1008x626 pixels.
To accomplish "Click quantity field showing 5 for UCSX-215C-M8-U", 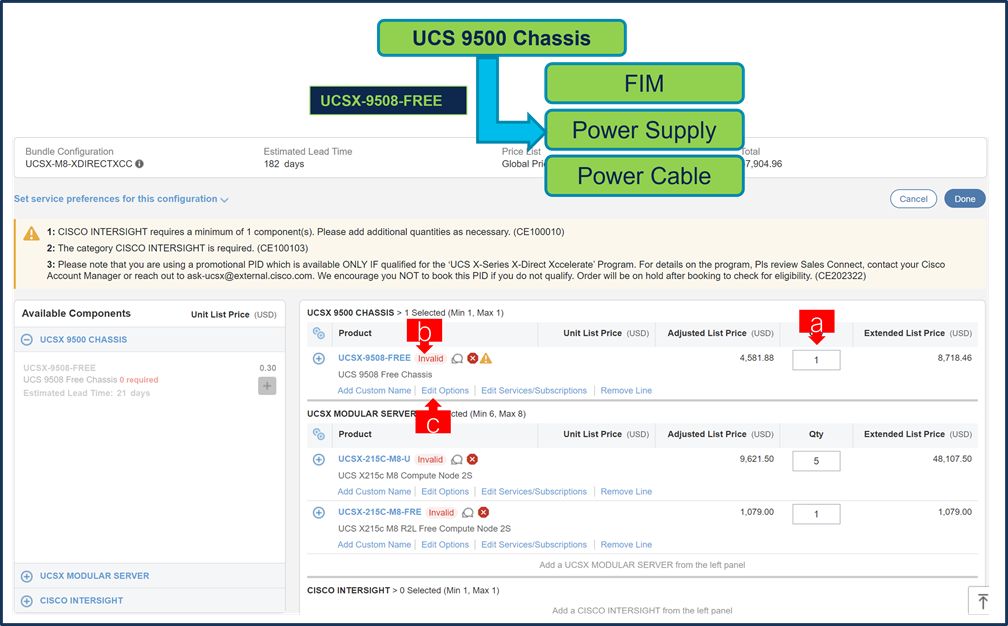I will pos(816,461).
